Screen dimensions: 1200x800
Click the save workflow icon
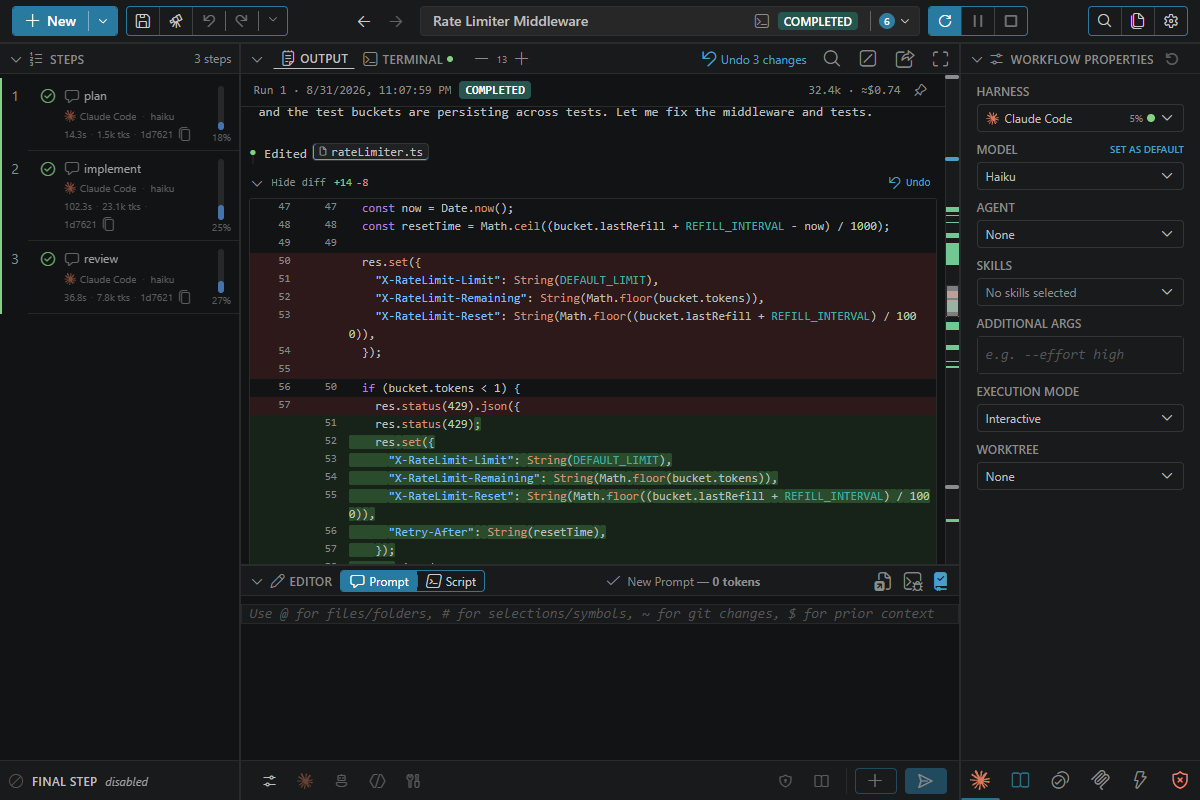click(144, 21)
